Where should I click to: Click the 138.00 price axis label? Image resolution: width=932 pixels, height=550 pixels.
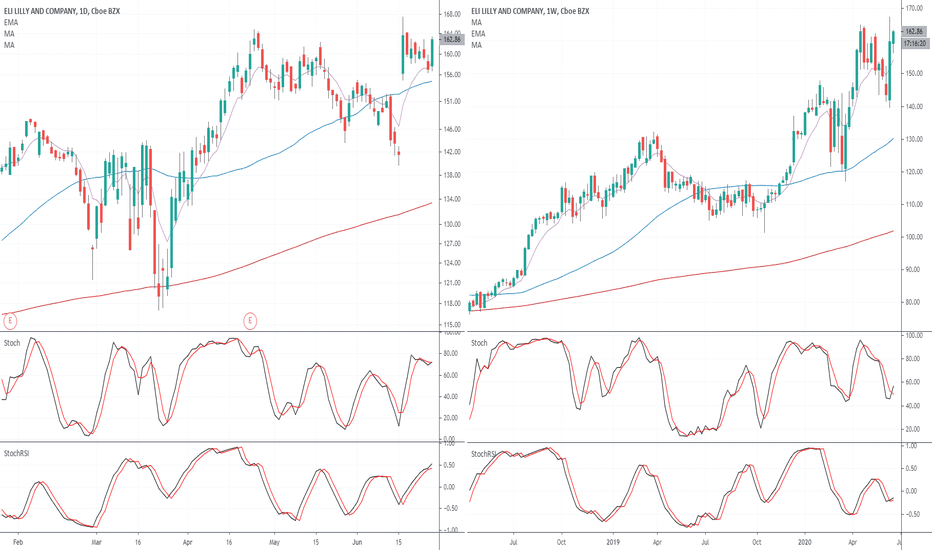[452, 175]
